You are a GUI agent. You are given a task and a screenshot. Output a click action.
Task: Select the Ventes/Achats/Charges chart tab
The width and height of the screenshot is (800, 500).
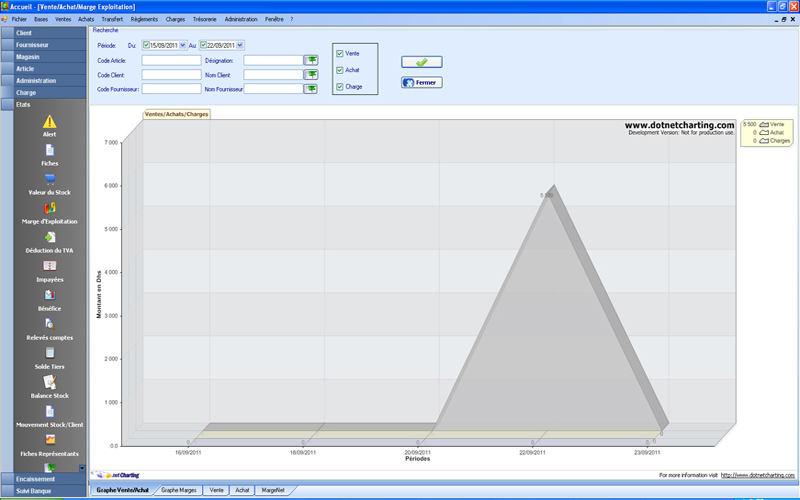coord(177,114)
